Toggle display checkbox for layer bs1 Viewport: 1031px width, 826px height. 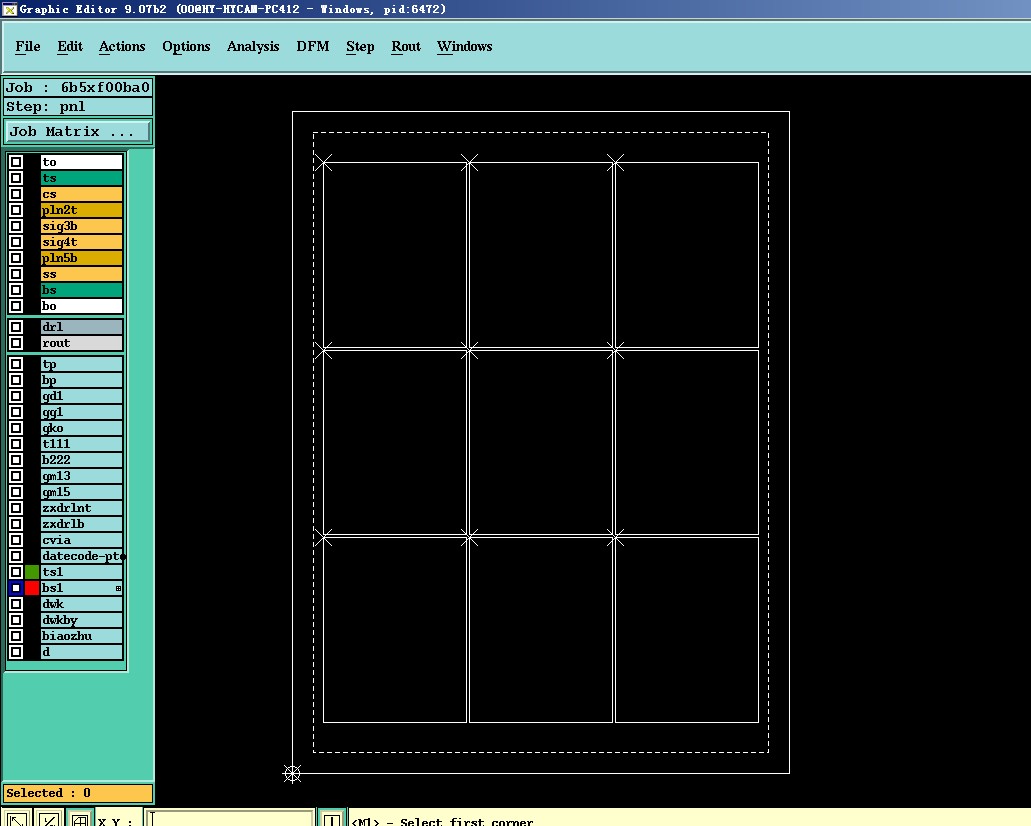[16, 588]
